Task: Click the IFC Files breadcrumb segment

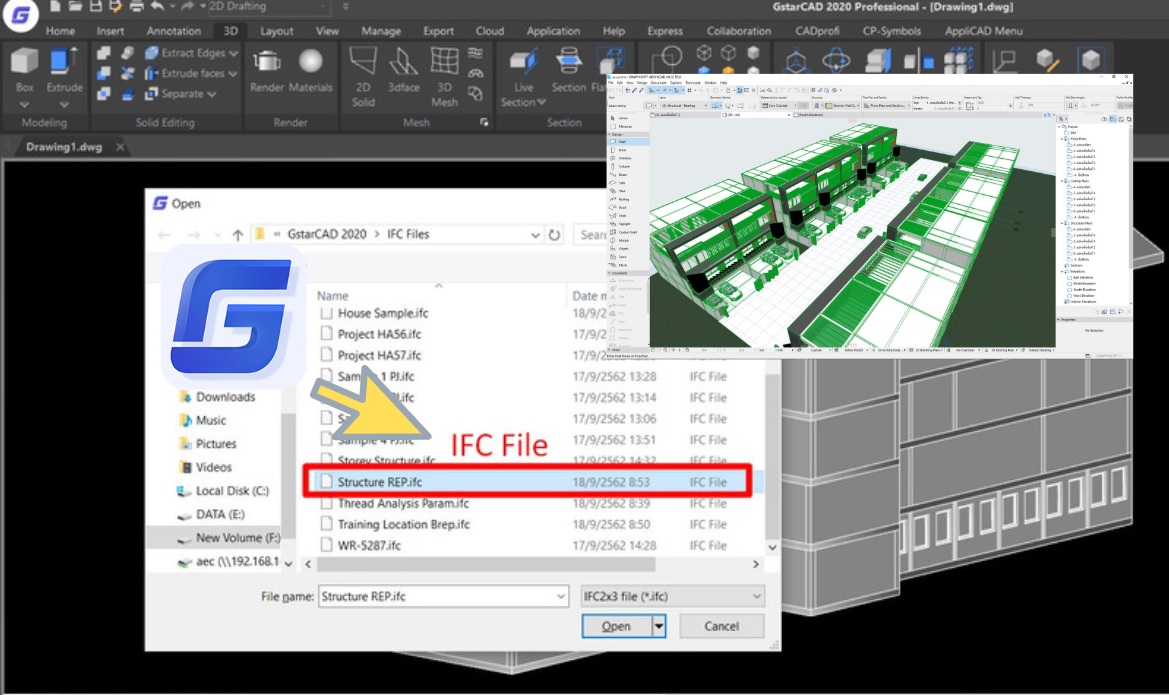Action: point(408,234)
